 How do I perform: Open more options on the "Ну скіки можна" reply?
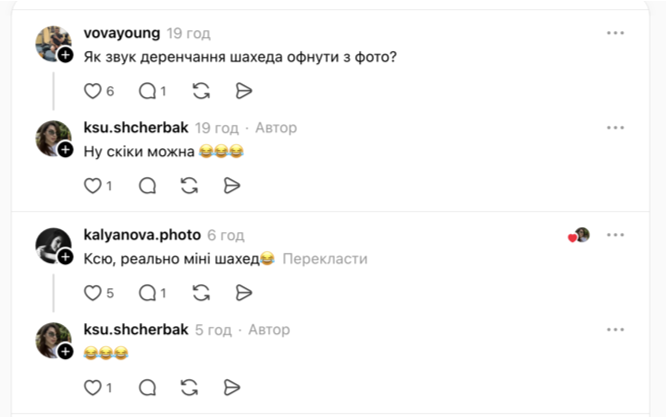[615, 128]
